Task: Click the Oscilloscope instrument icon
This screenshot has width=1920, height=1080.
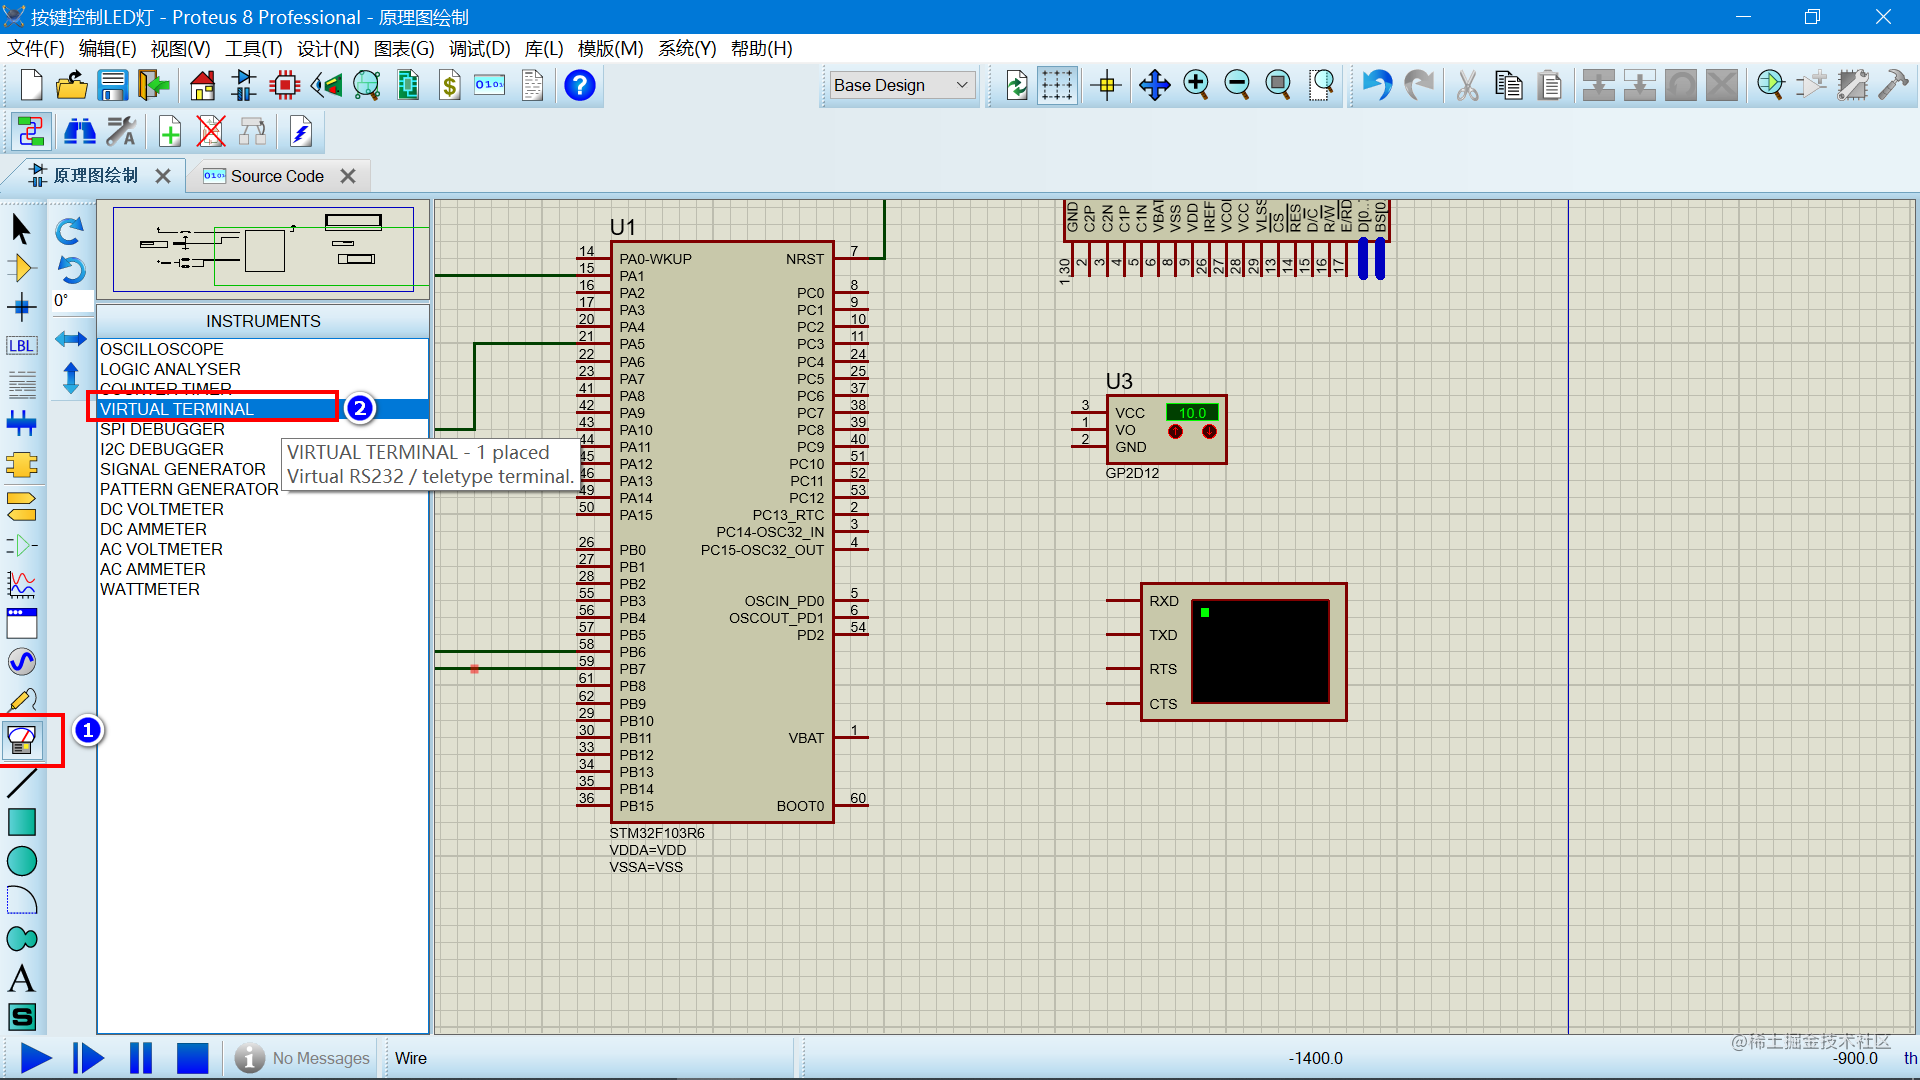Action: (162, 348)
